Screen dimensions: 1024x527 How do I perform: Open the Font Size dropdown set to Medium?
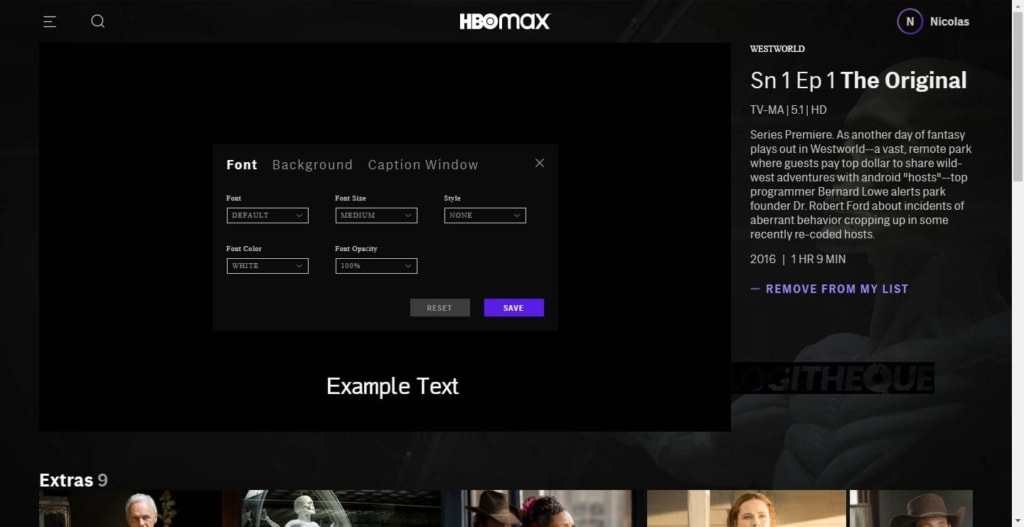376,216
